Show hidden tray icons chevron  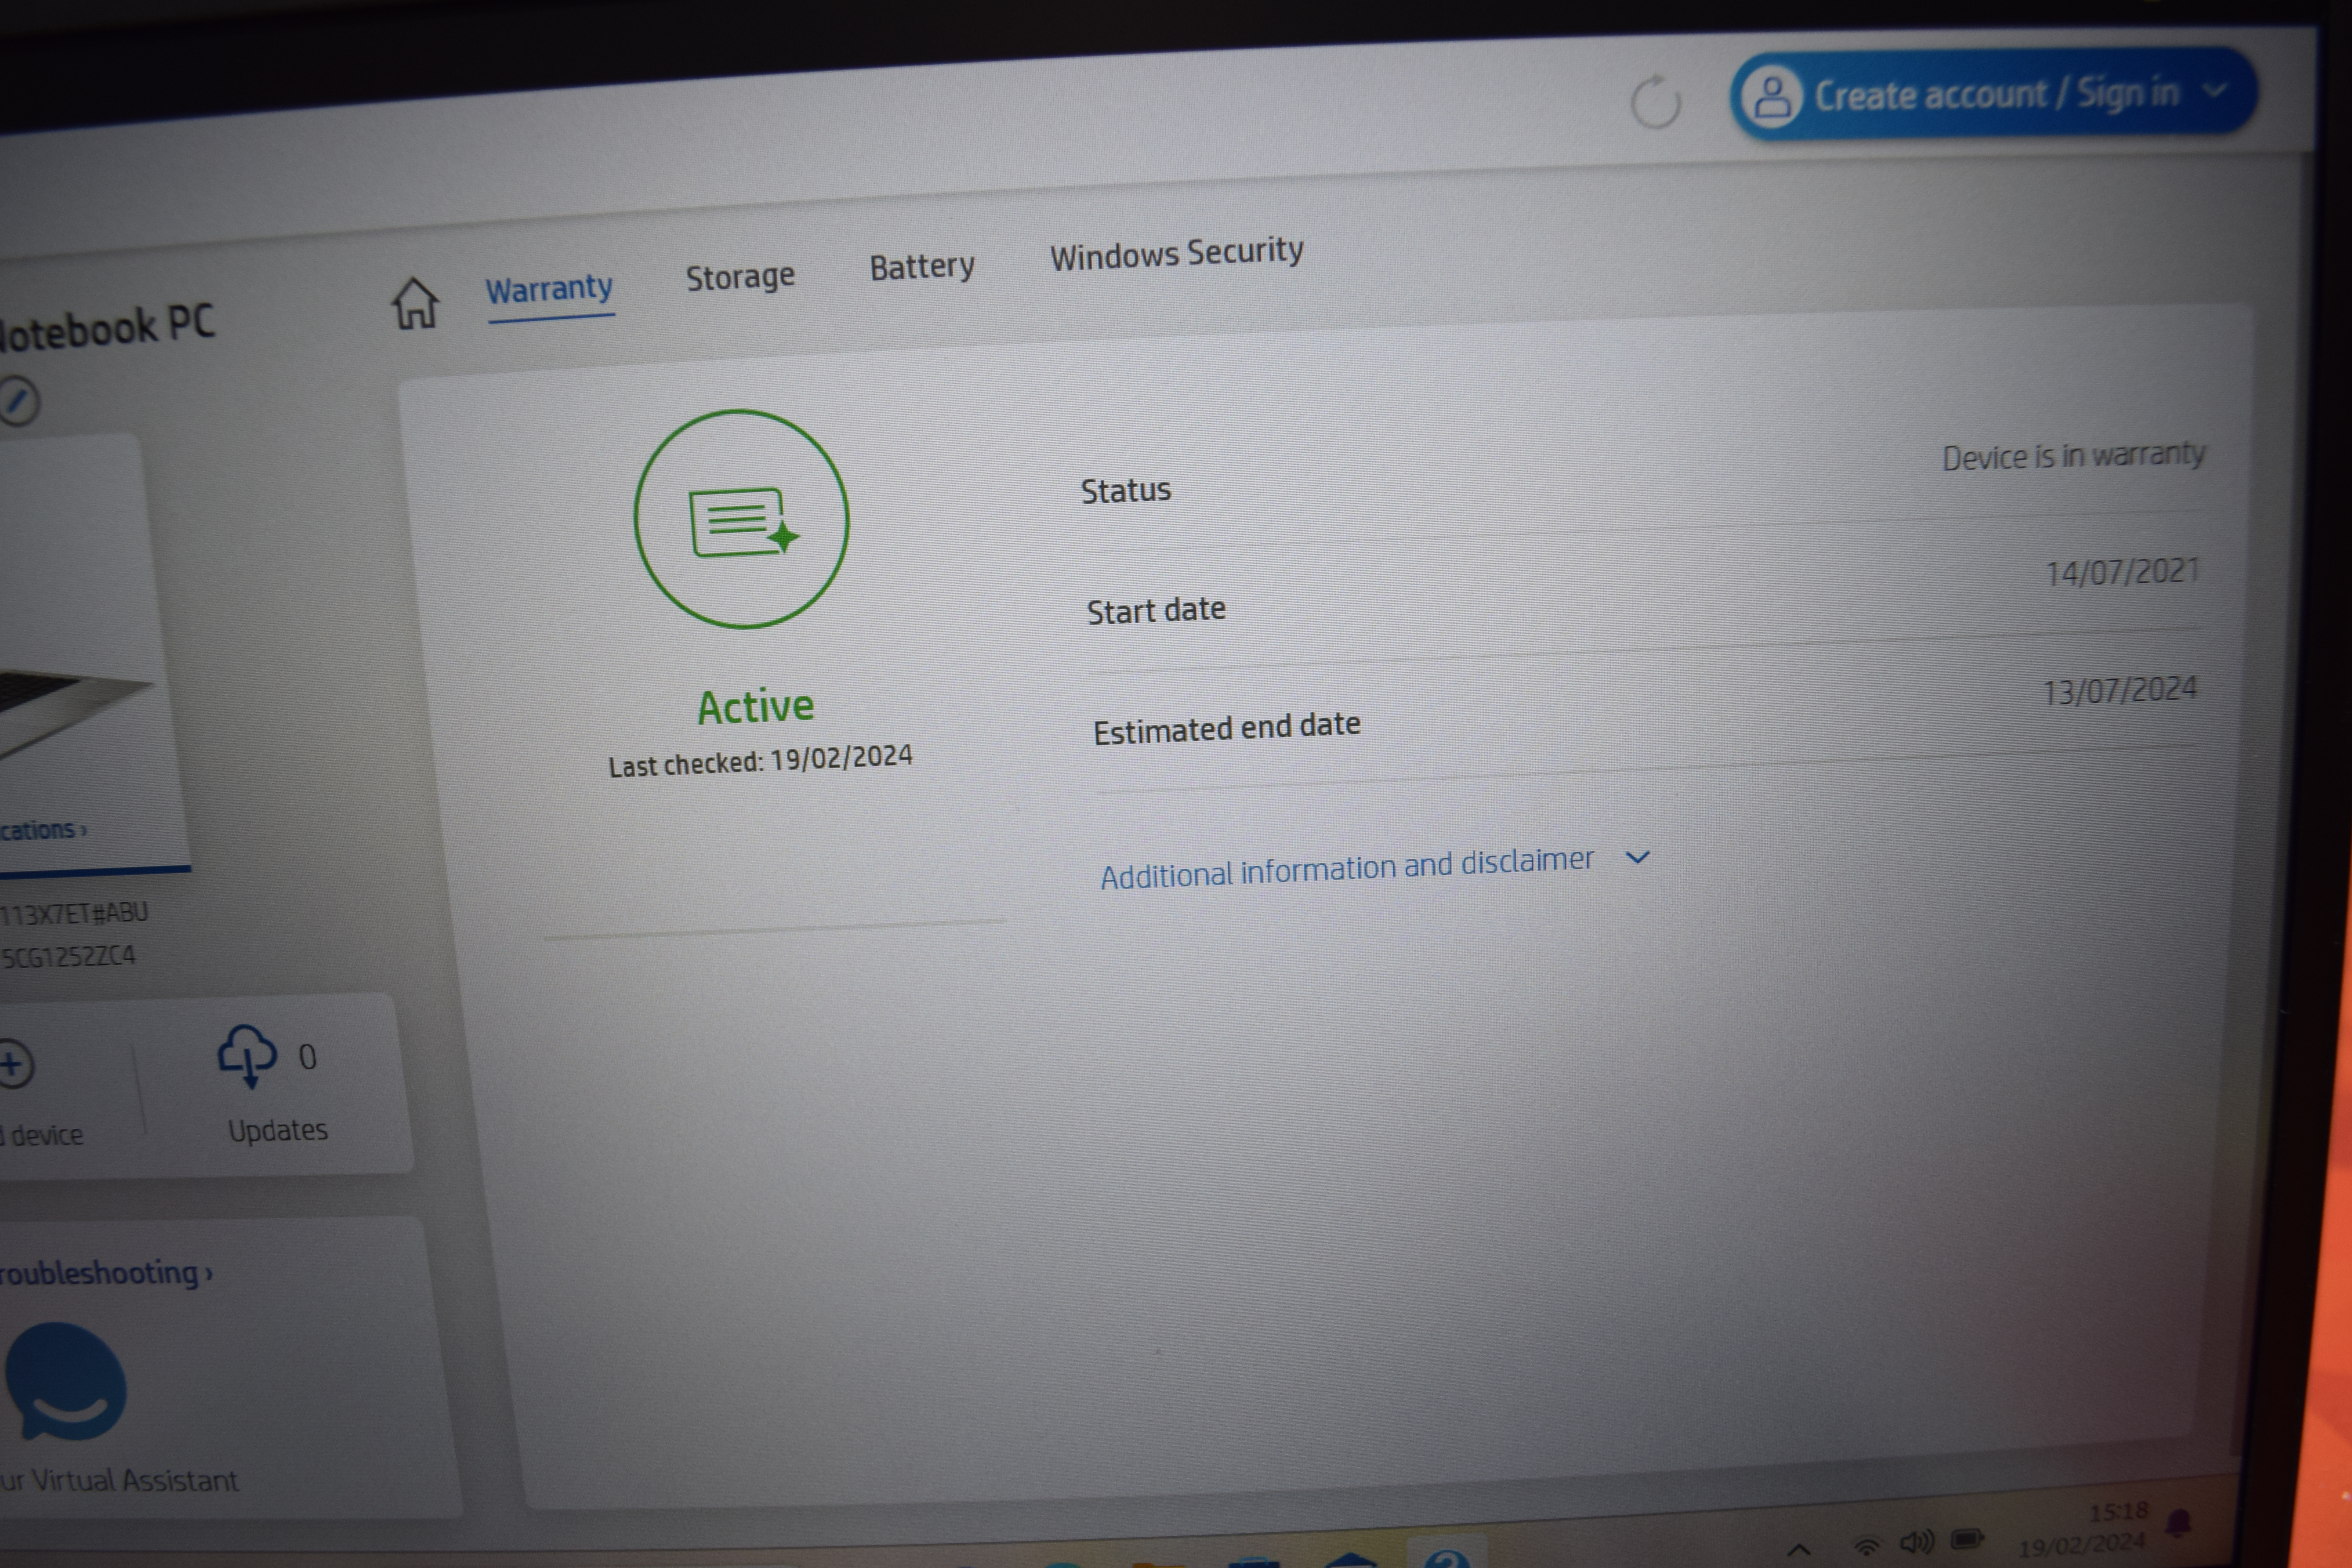(x=1799, y=1550)
